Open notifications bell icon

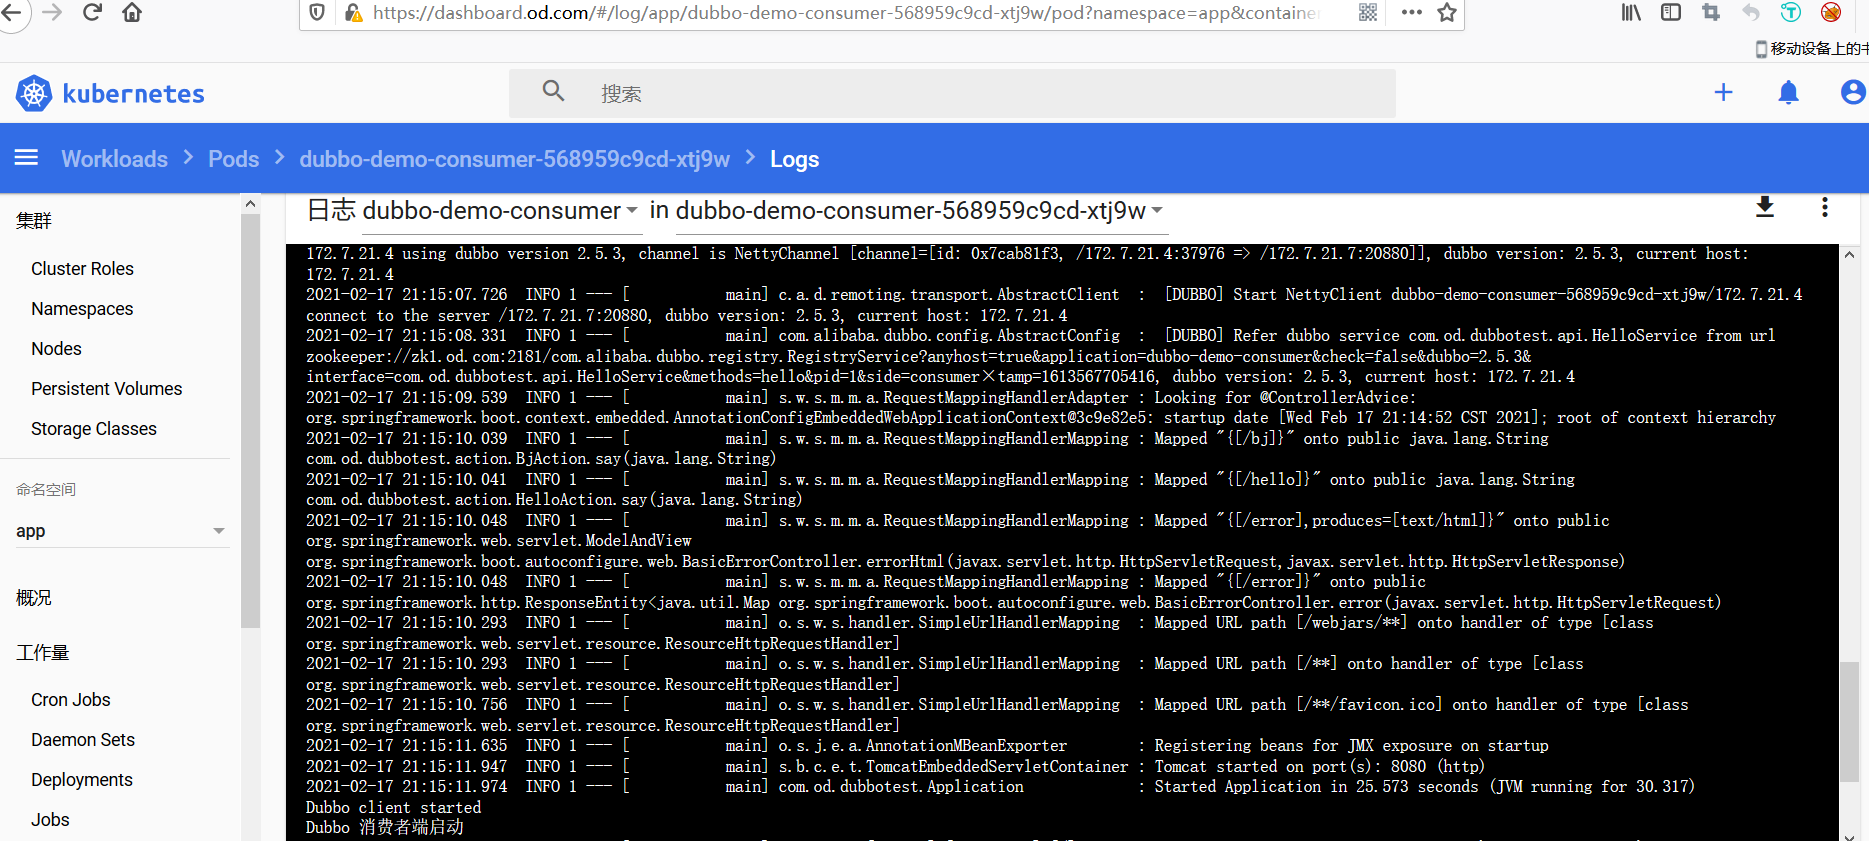tap(1788, 92)
